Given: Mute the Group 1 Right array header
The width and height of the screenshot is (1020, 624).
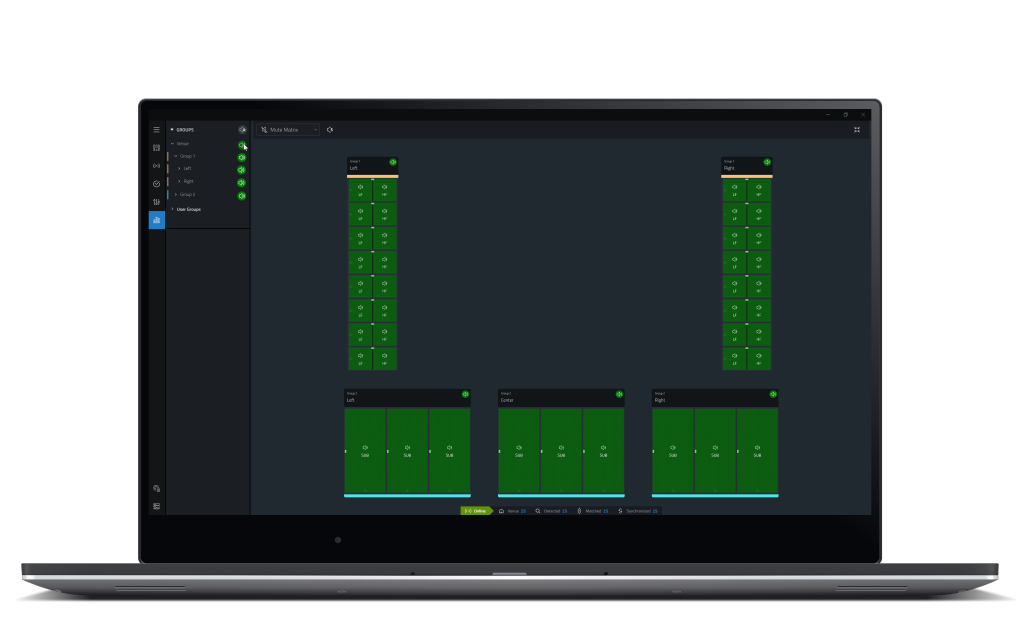Looking at the screenshot, I should click(x=767, y=162).
